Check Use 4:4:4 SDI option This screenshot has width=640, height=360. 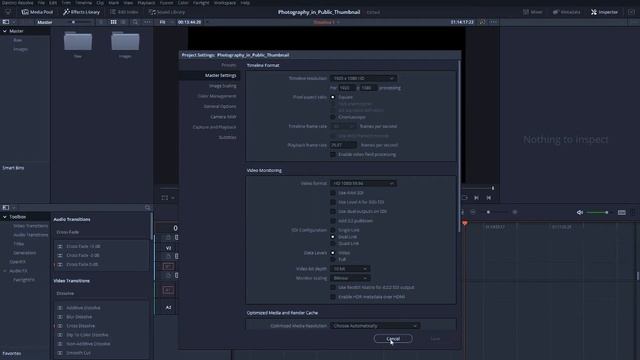(x=333, y=193)
